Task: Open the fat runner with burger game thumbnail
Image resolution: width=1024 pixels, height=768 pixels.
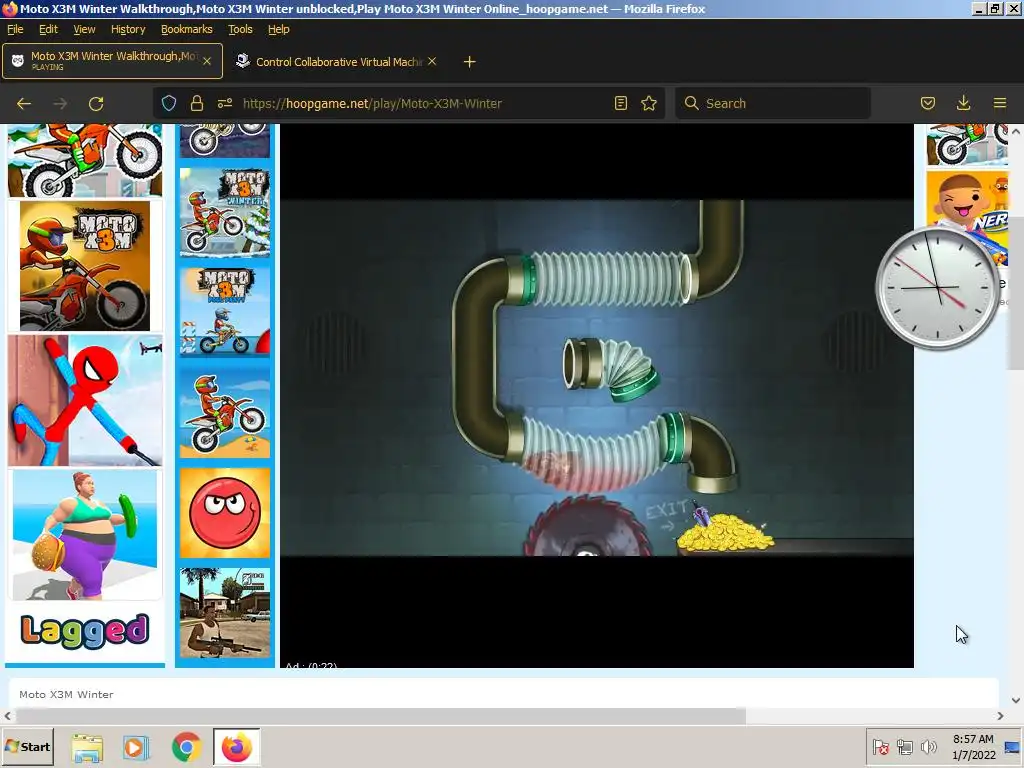Action: point(85,535)
